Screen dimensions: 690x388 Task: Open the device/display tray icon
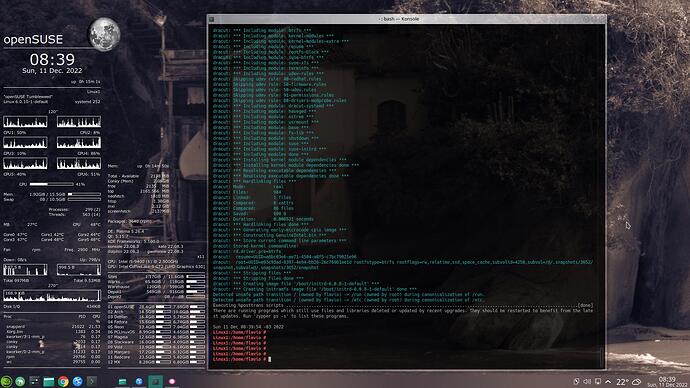[x=598, y=381]
